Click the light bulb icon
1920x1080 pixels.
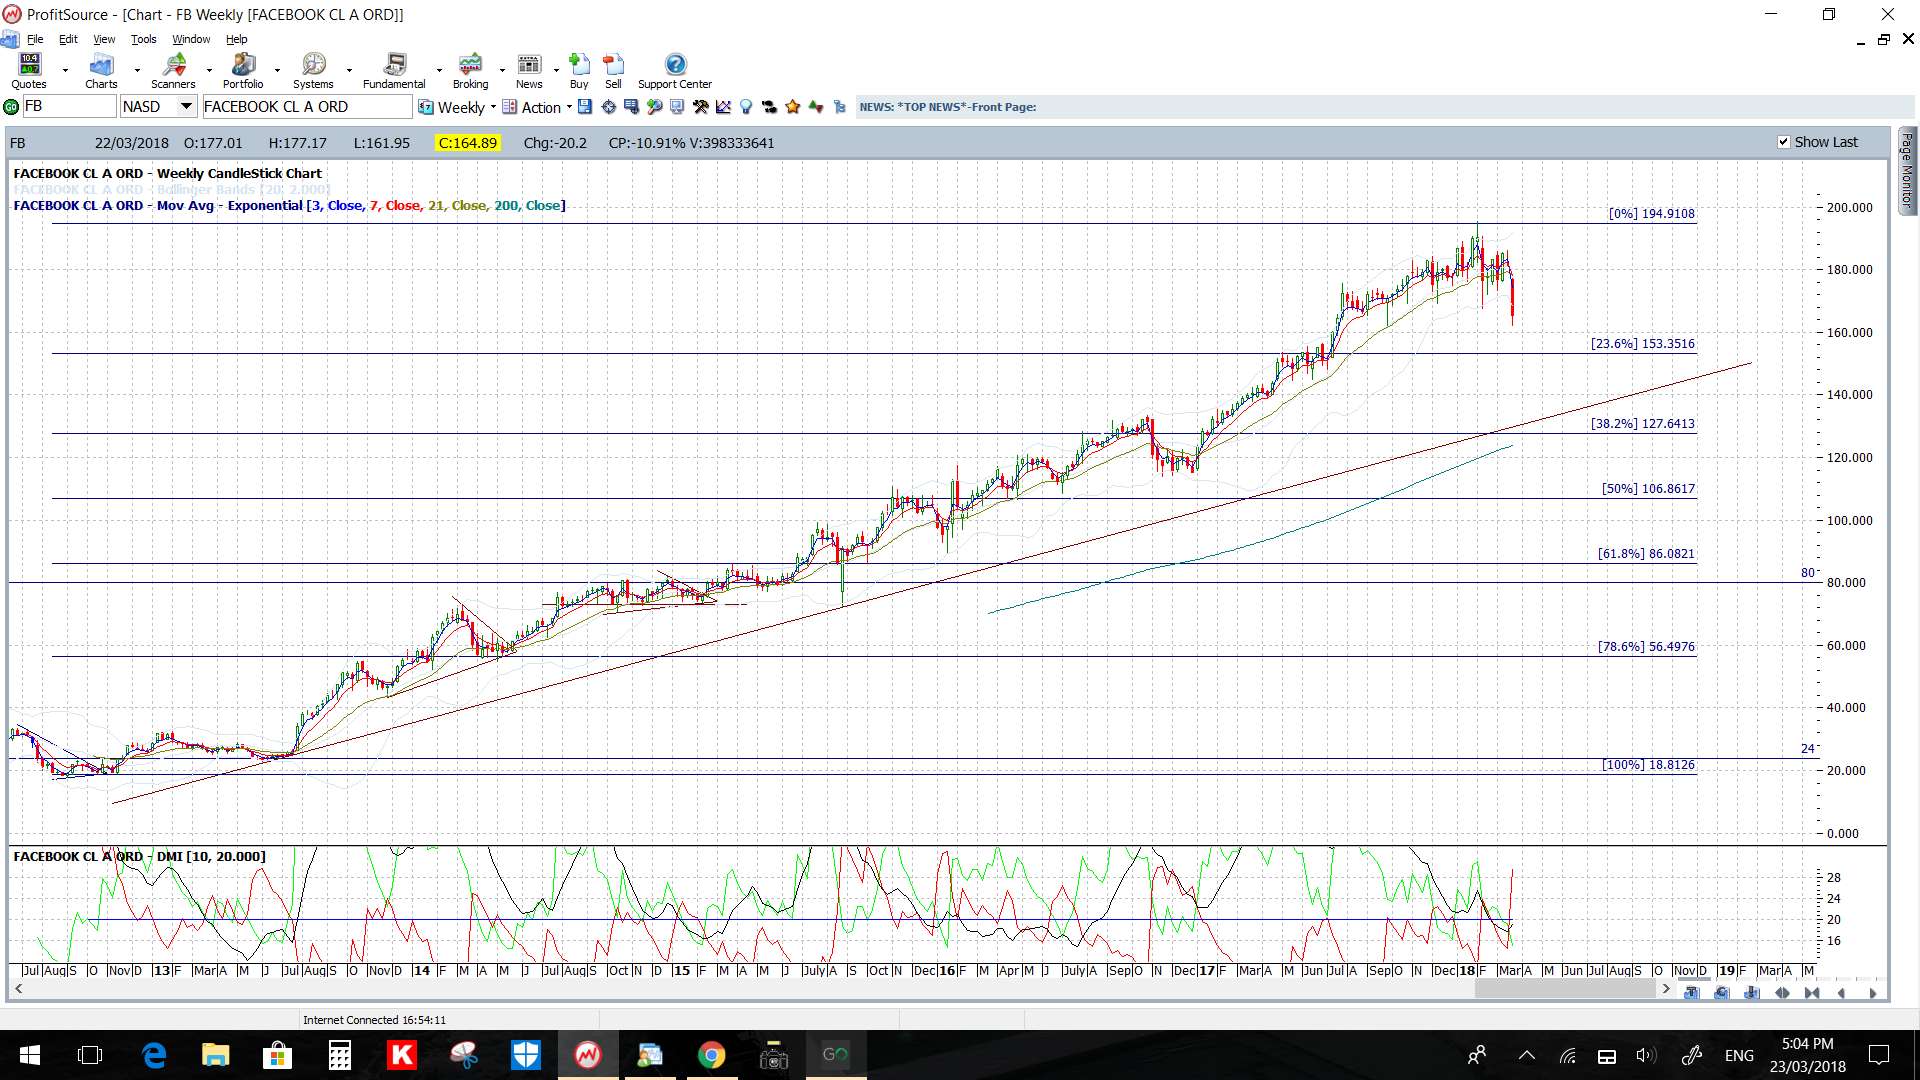pos(746,107)
